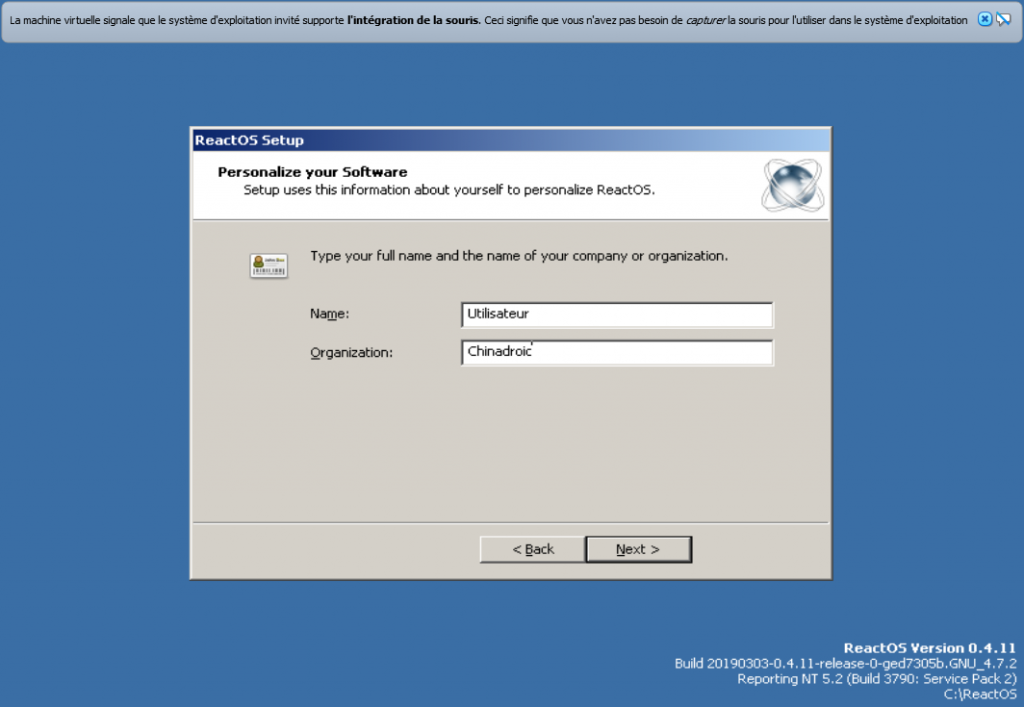Go back with the Back button
This screenshot has height=707, width=1024.
click(532, 549)
